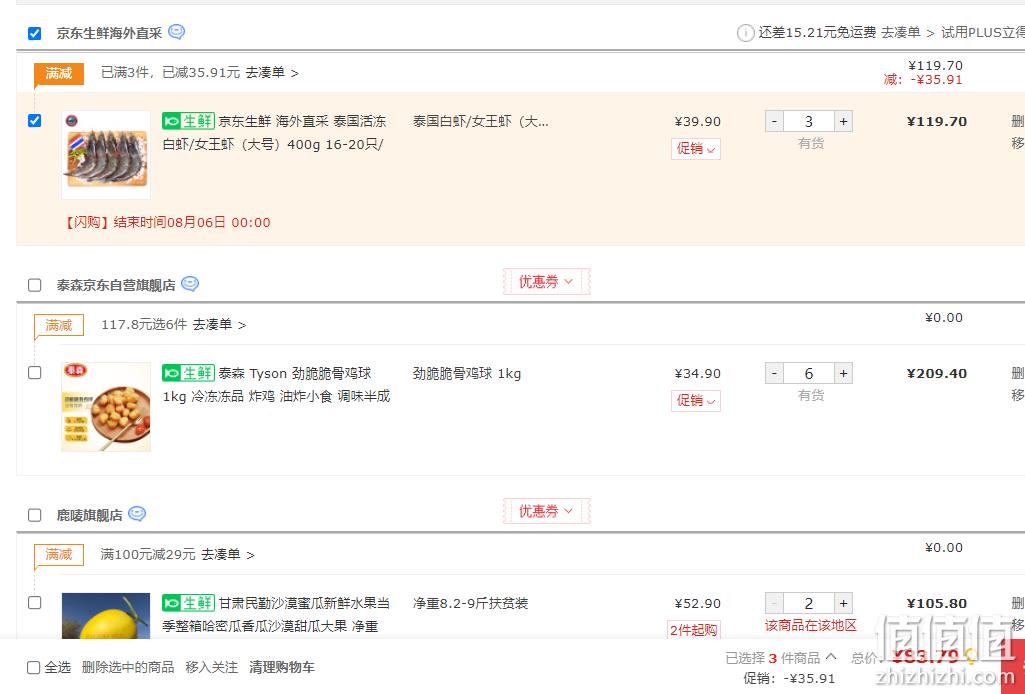Check the 甘肃民勤沙漠蜜瓜 item checkbox

coord(35,603)
